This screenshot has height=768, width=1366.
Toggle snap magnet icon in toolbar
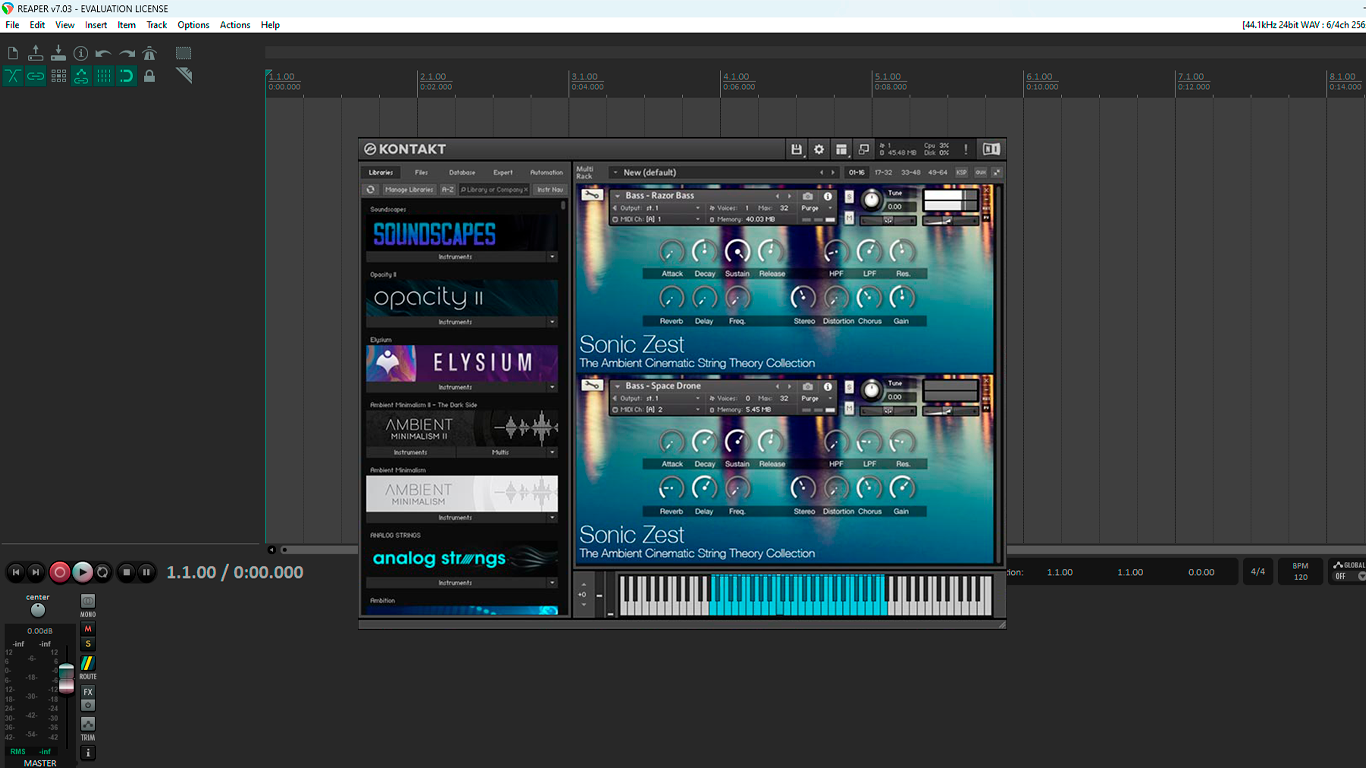(127, 76)
